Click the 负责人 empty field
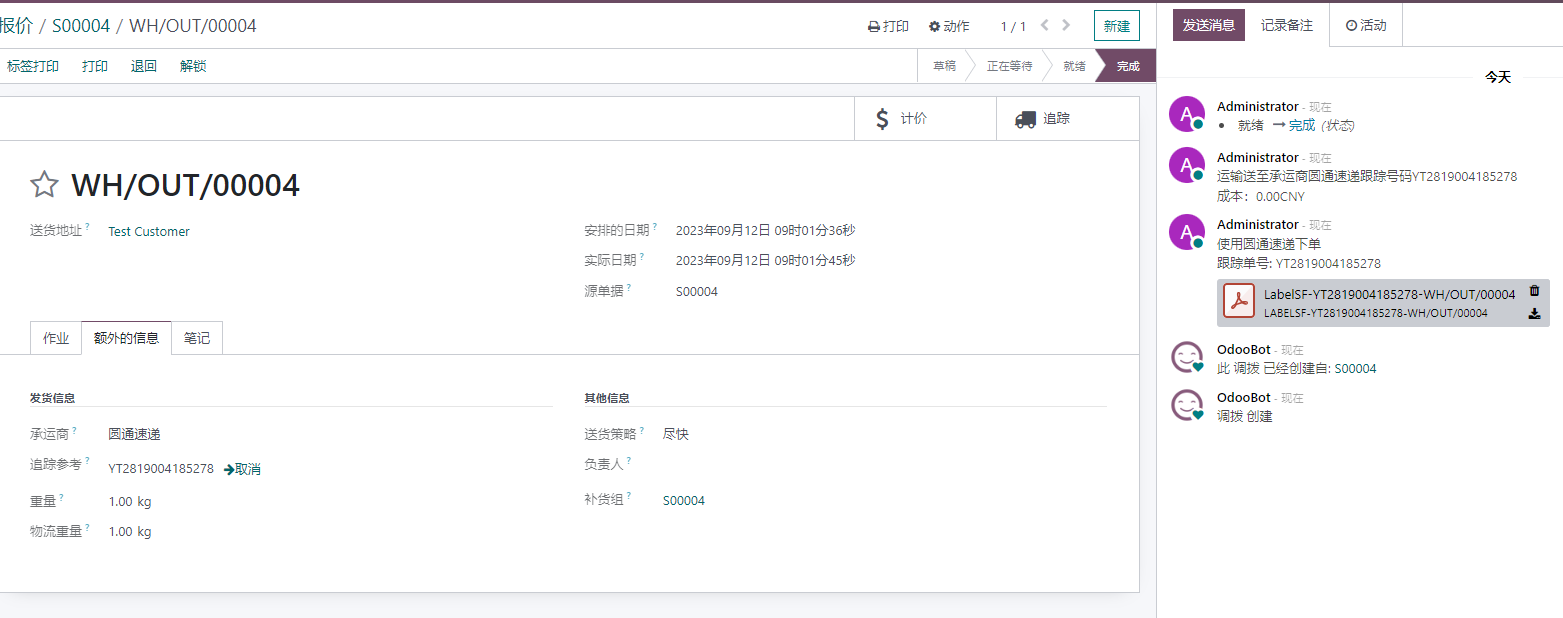This screenshot has width=1563, height=618. 884,464
